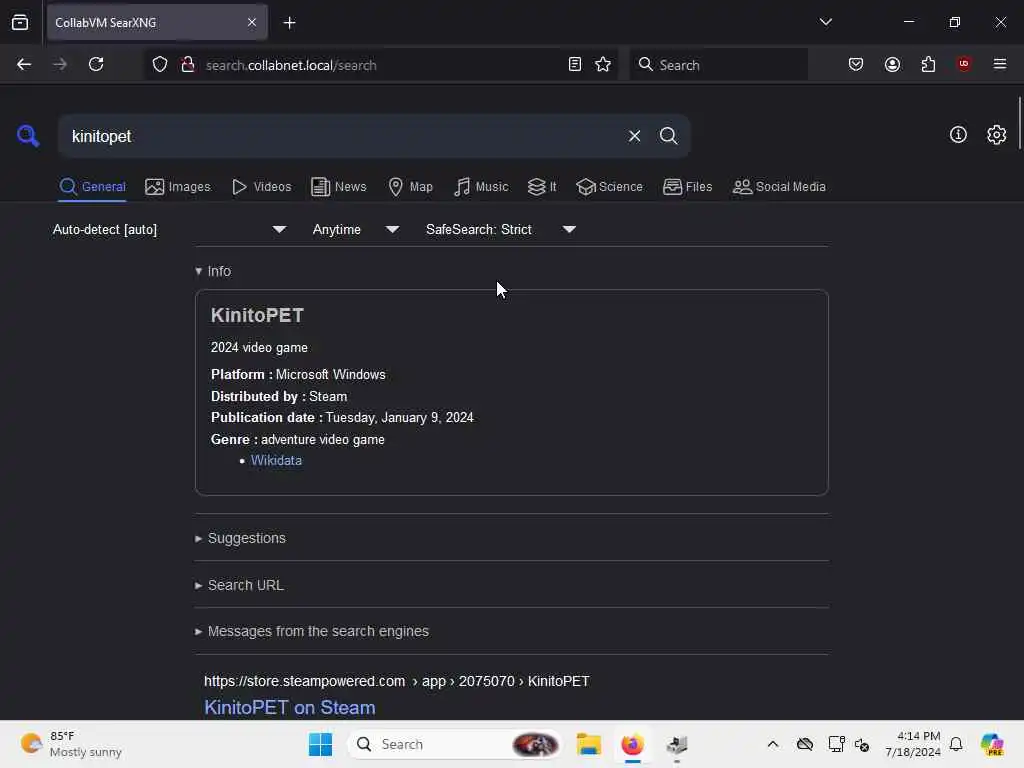The image size is (1024, 768).
Task: Close the CollabVM SearXNG tab
Action: tap(252, 22)
